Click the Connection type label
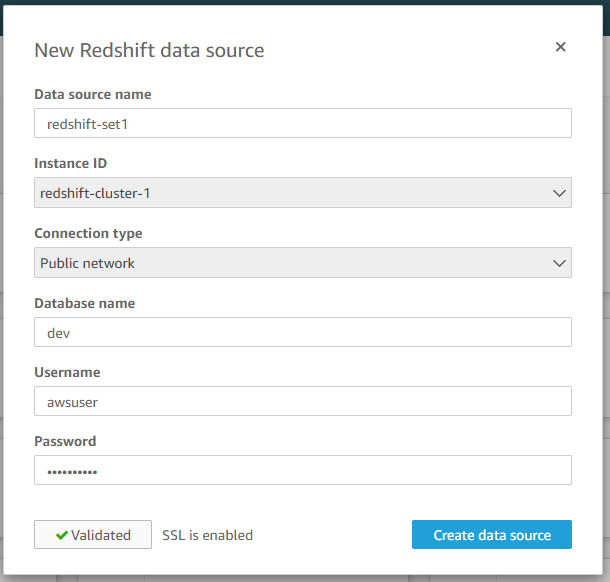This screenshot has width=610, height=582. pos(88,233)
